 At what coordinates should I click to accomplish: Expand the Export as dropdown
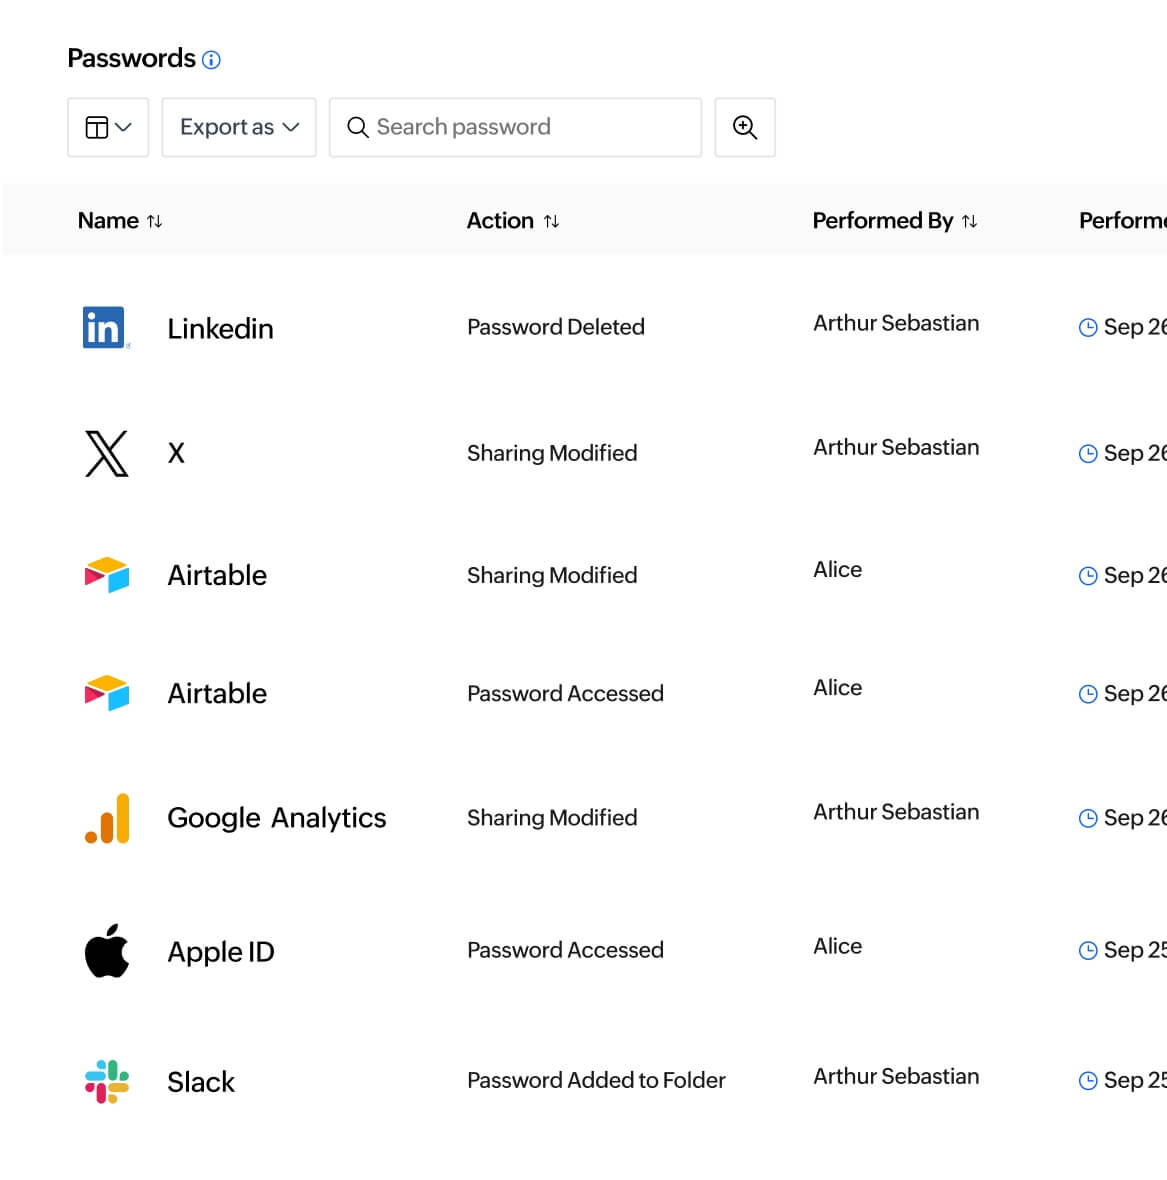239,127
